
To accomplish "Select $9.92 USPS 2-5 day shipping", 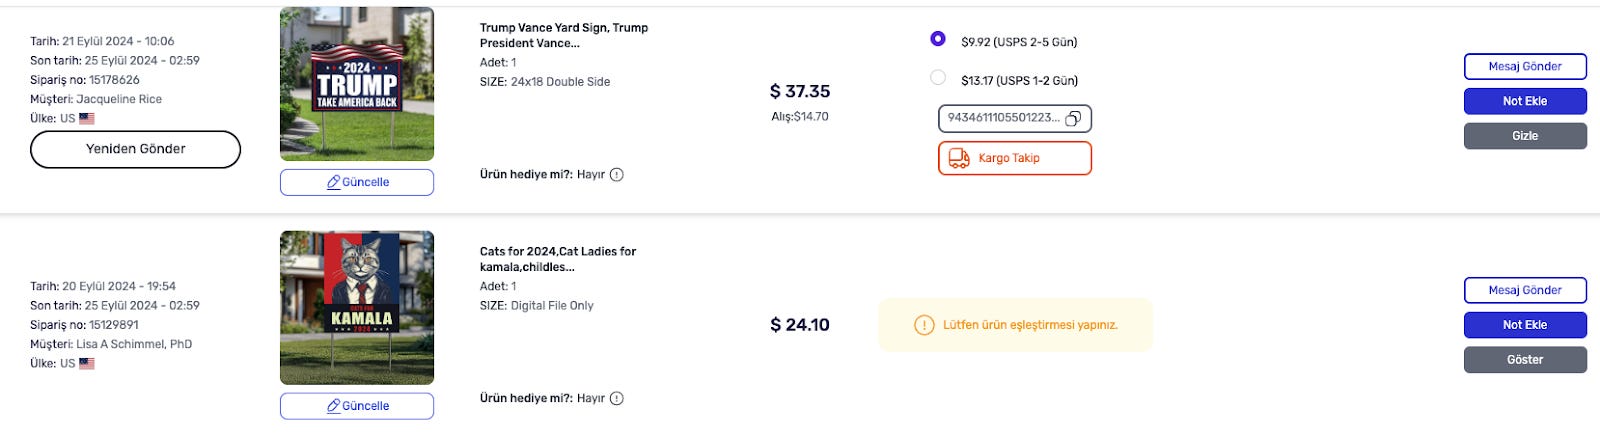I will (938, 39).
